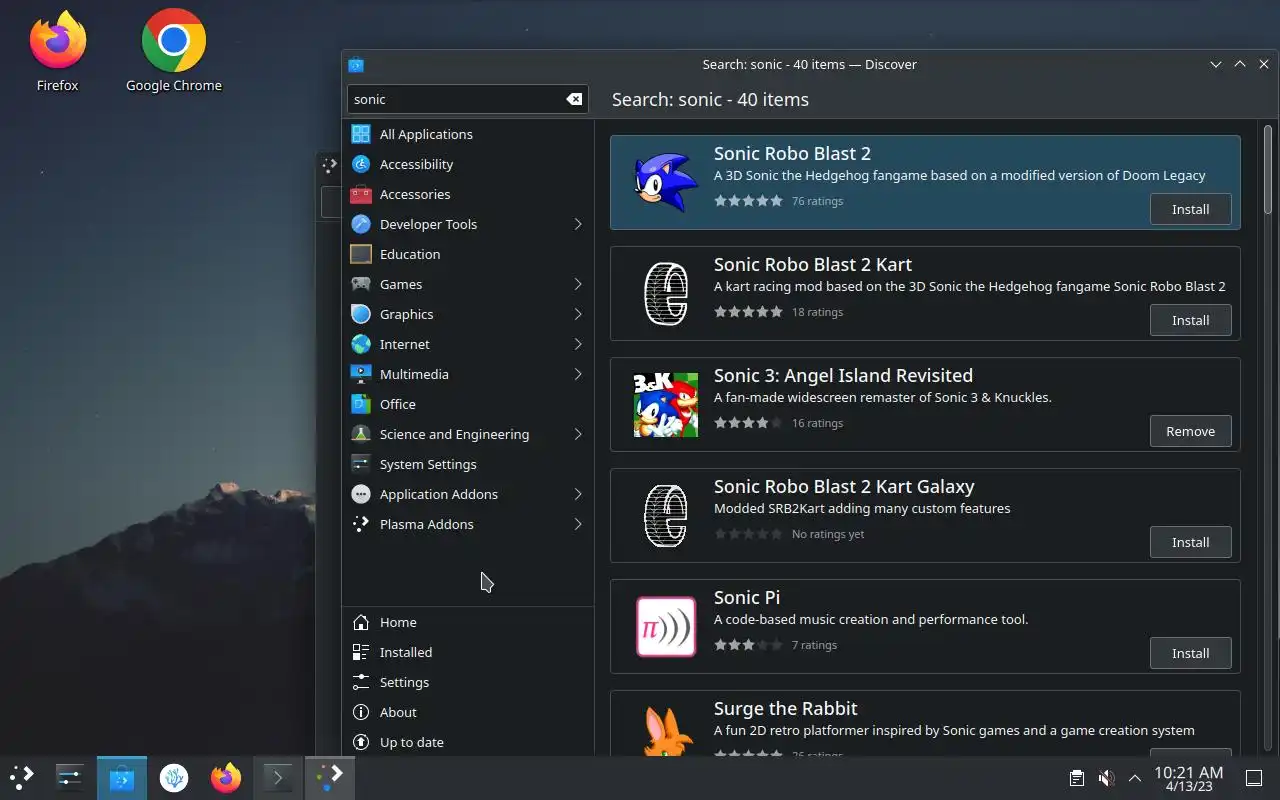The image size is (1280, 800).
Task: Click the muted volume tray icon
Action: point(1106,778)
